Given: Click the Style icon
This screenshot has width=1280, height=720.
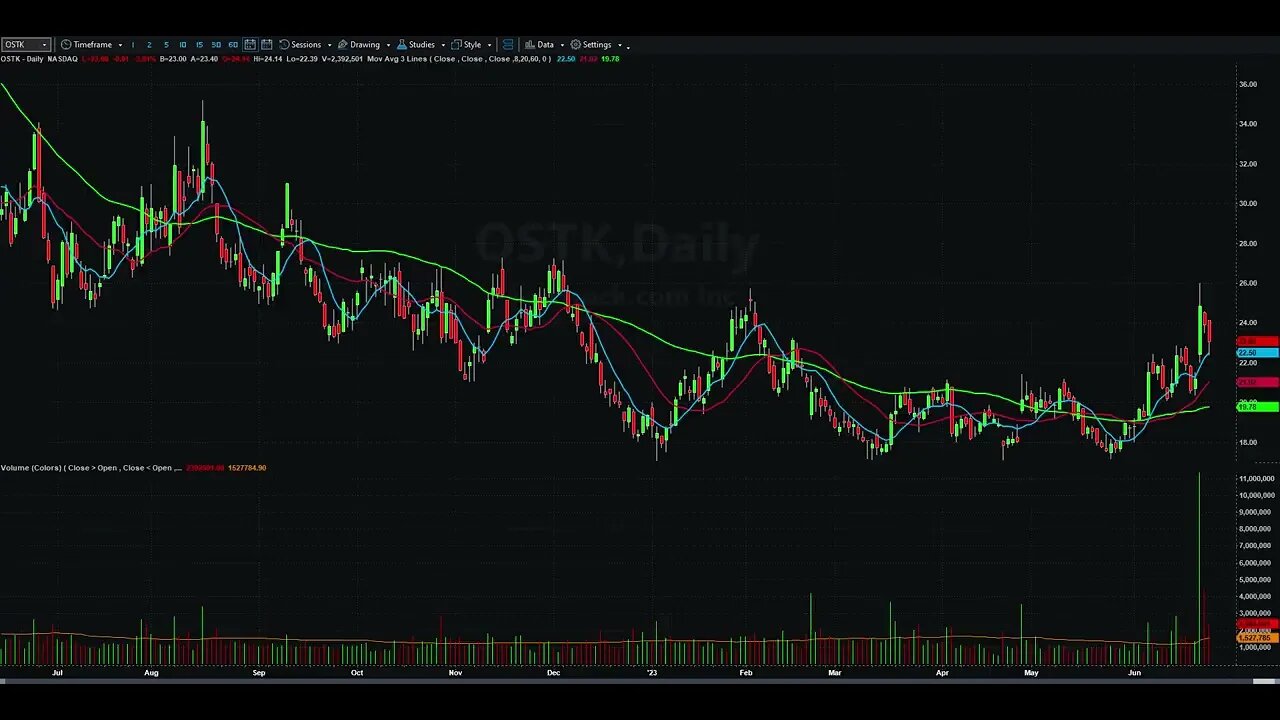Looking at the screenshot, I should pos(456,45).
